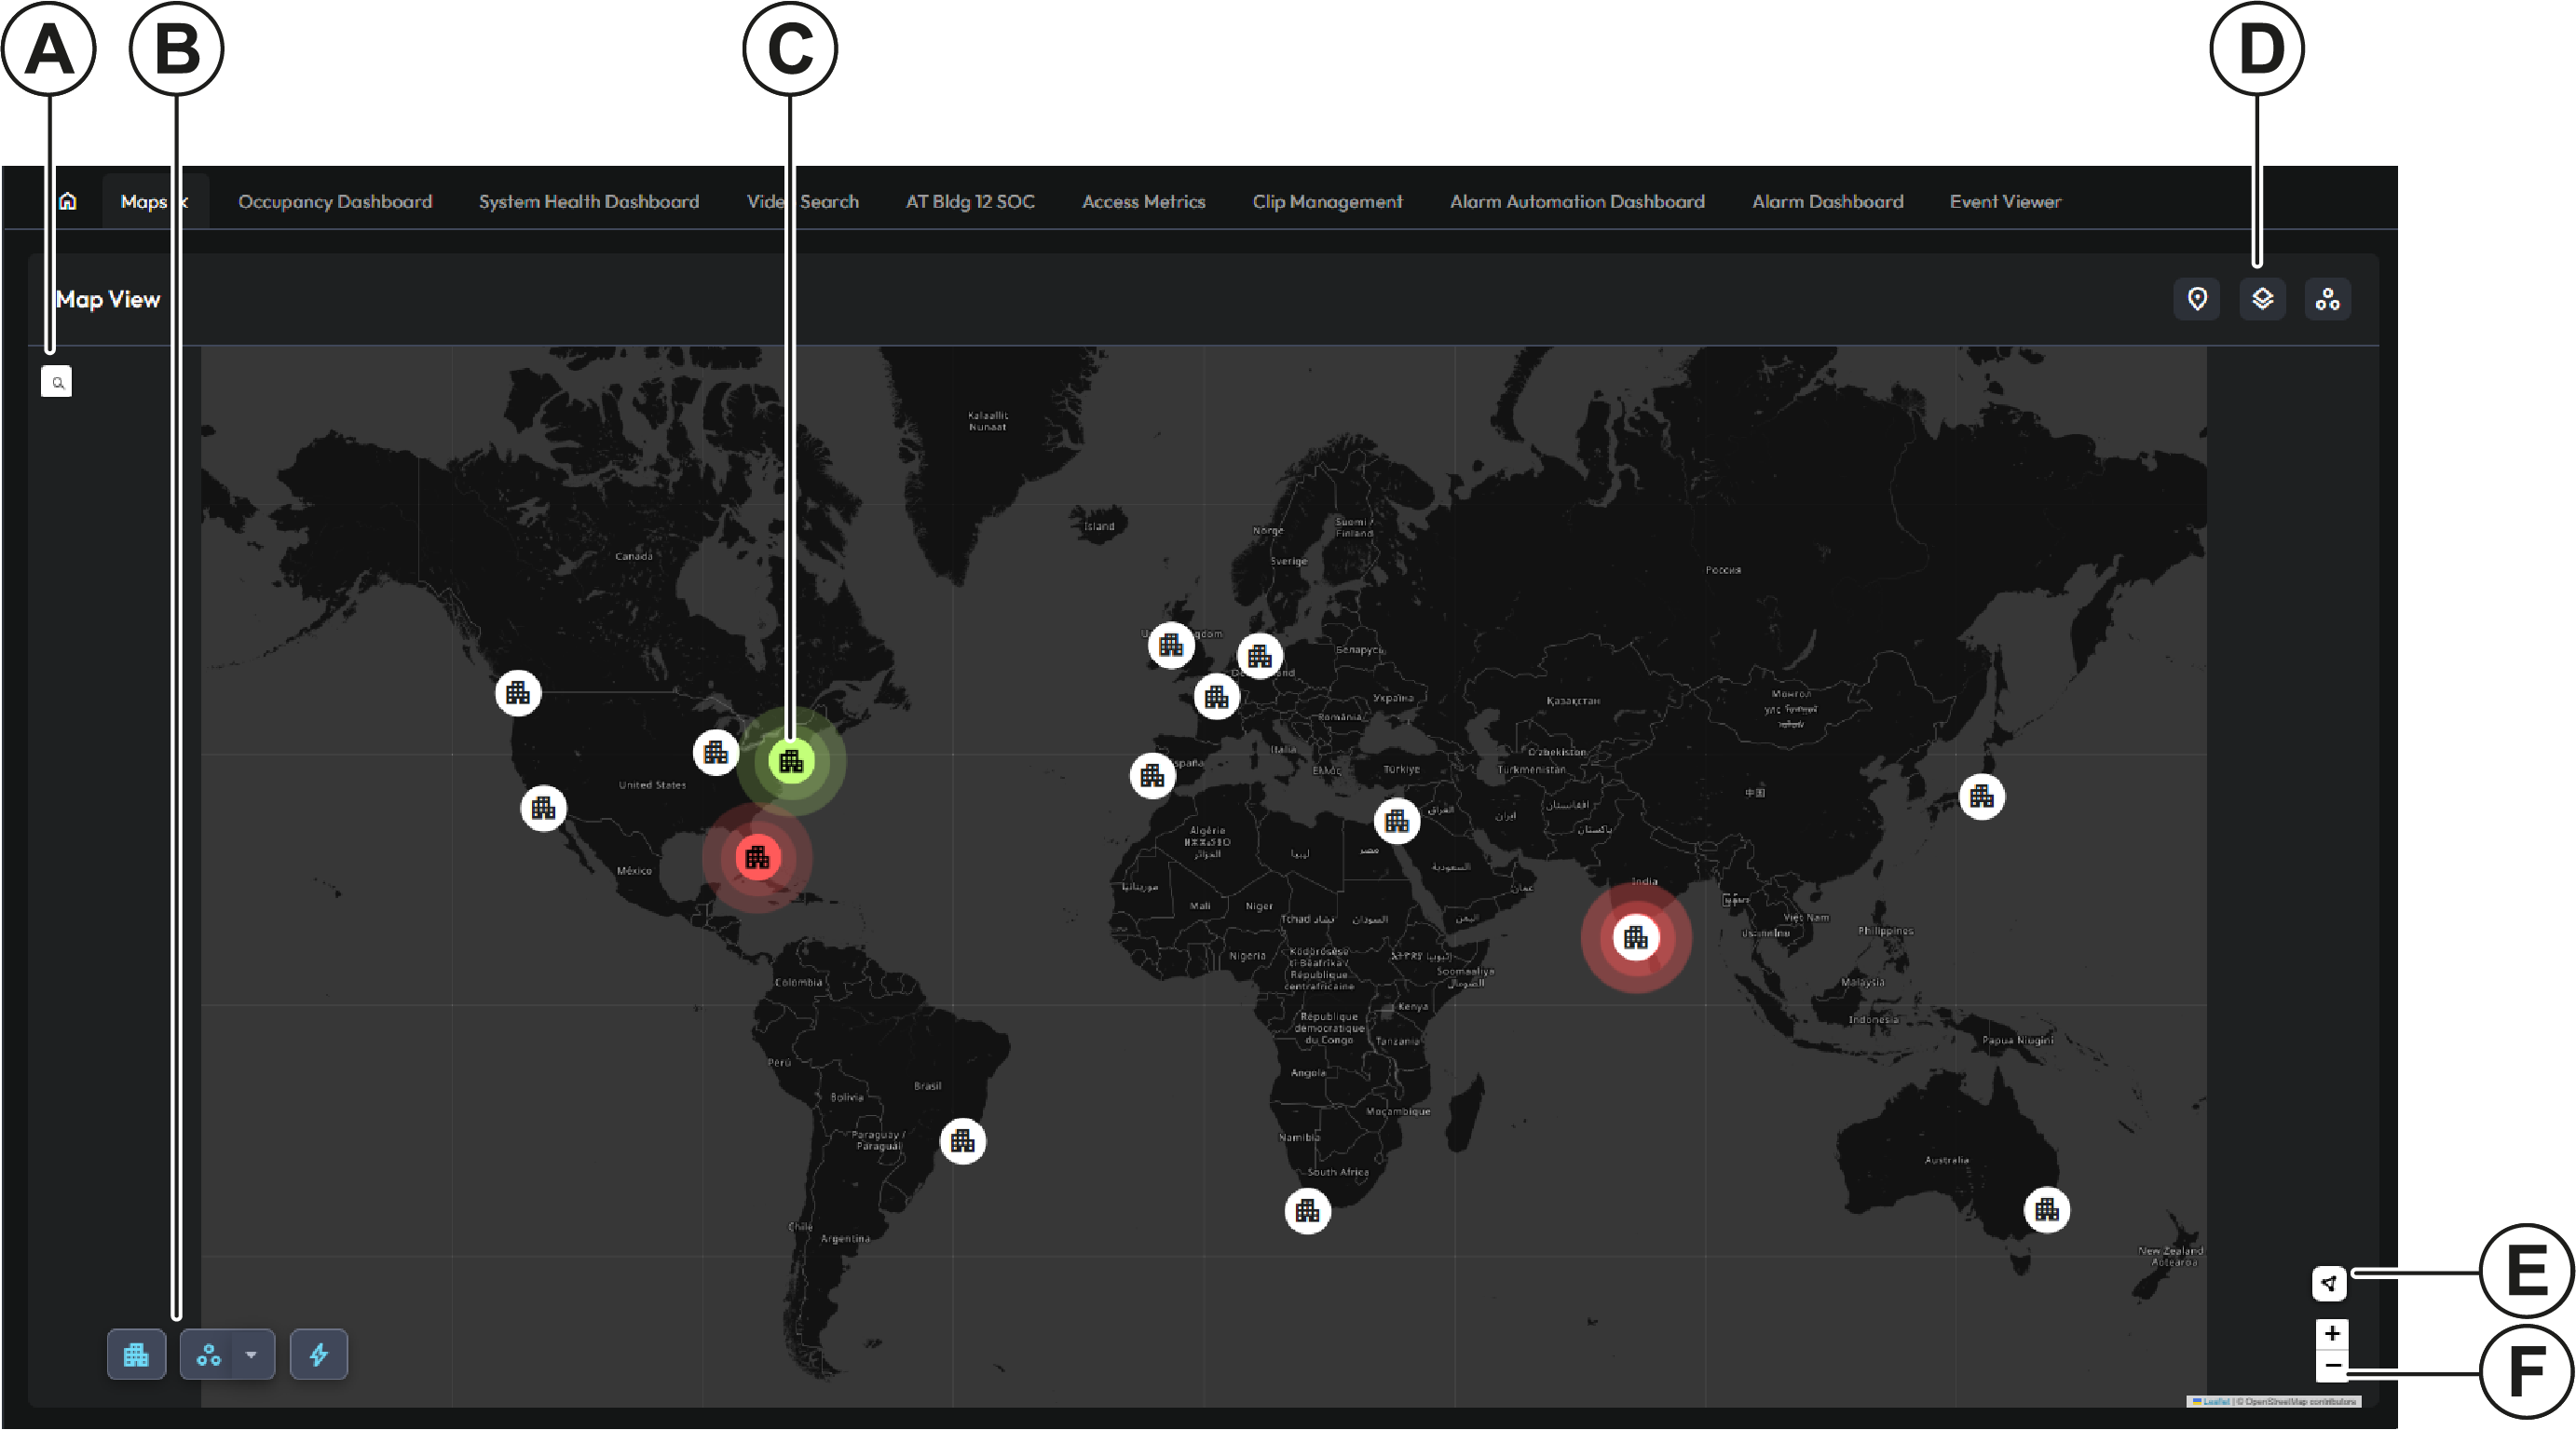Select the green highlighted building marker
This screenshot has width=2576, height=1430.
[791, 762]
